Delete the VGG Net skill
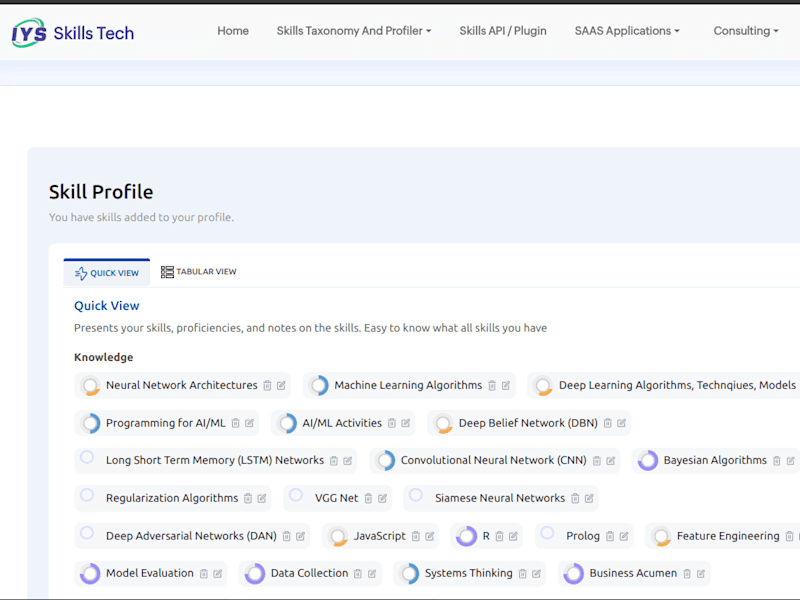The width and height of the screenshot is (800, 600). 368,498
